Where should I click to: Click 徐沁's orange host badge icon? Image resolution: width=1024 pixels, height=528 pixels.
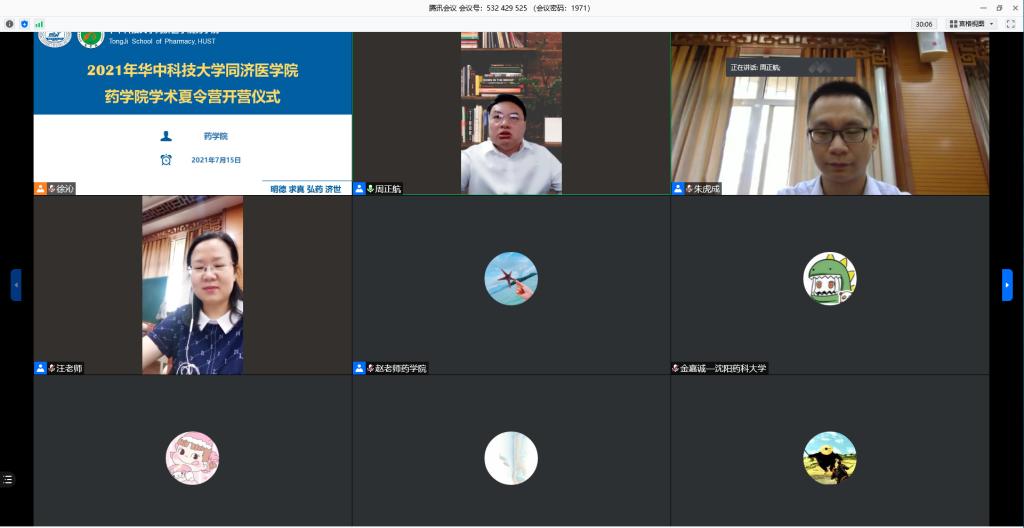[x=40, y=188]
